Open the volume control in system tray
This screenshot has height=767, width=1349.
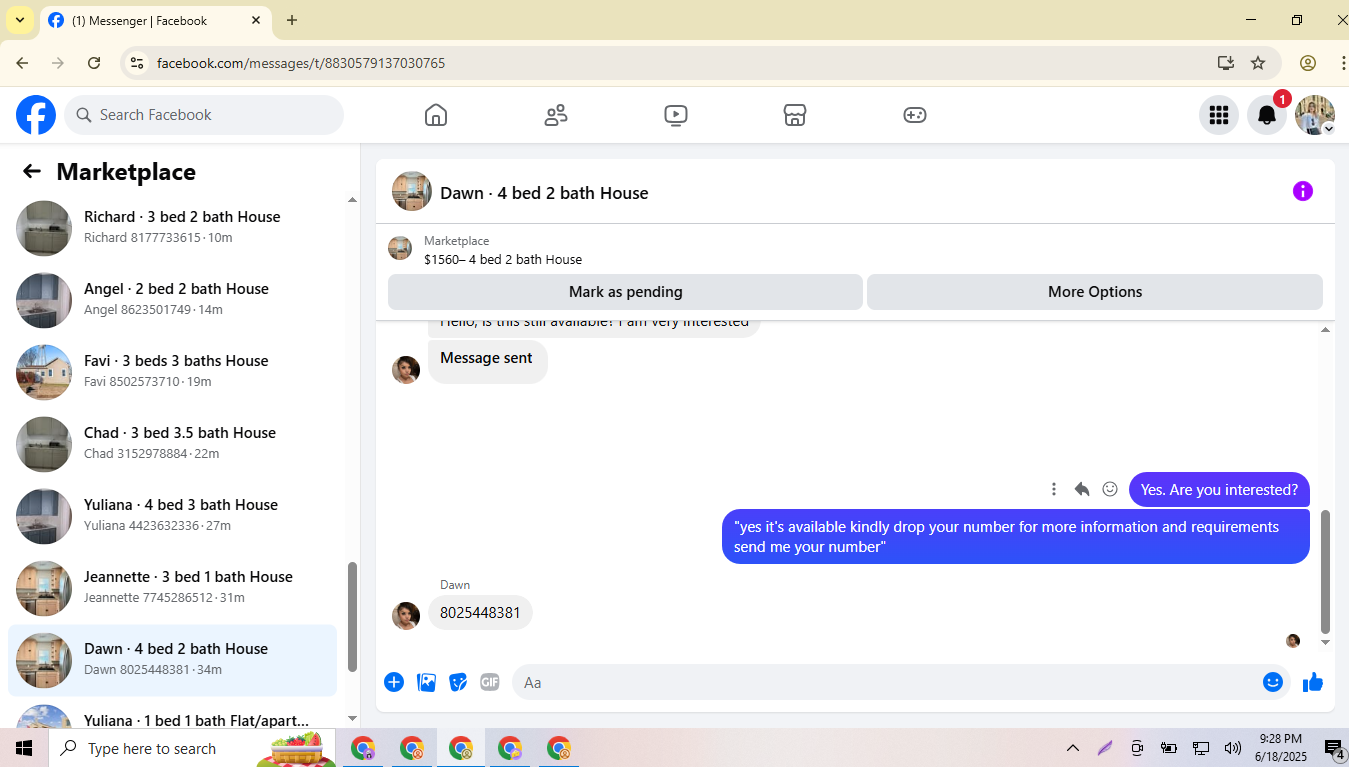(1233, 748)
